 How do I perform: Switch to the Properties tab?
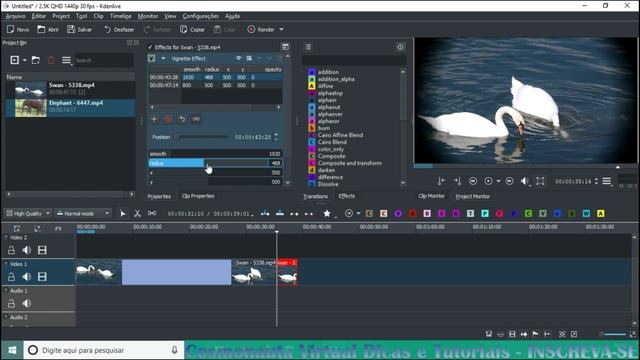pyautogui.click(x=159, y=196)
